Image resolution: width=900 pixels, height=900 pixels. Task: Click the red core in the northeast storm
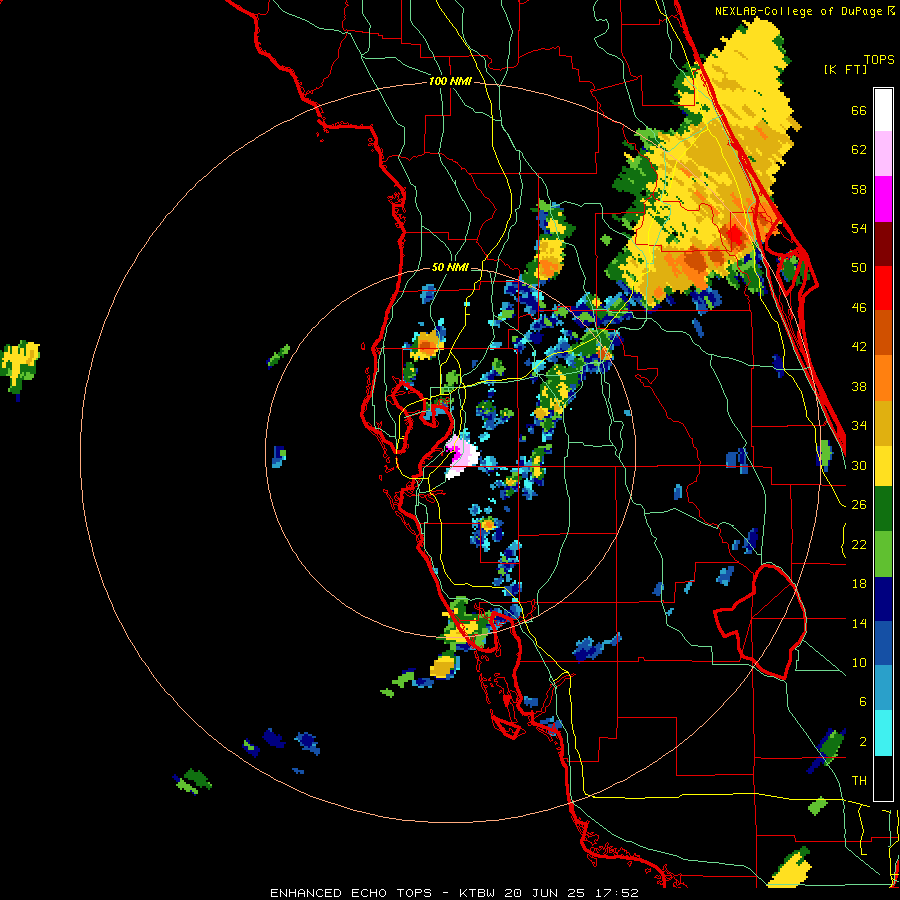(x=735, y=235)
